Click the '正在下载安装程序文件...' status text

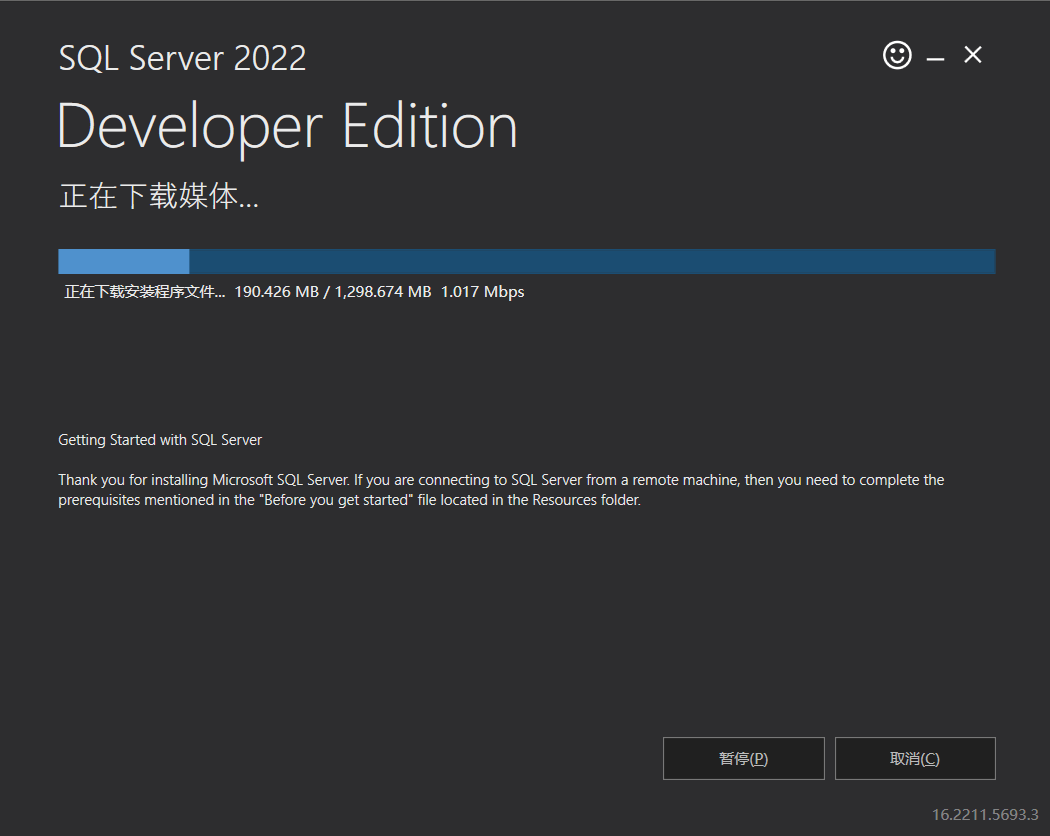[x=145, y=291]
